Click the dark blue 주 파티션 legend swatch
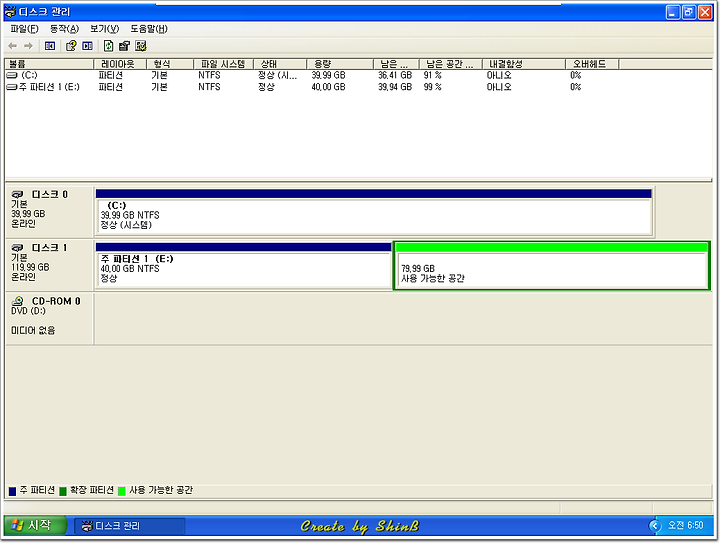This screenshot has height=543, width=720. 12,491
